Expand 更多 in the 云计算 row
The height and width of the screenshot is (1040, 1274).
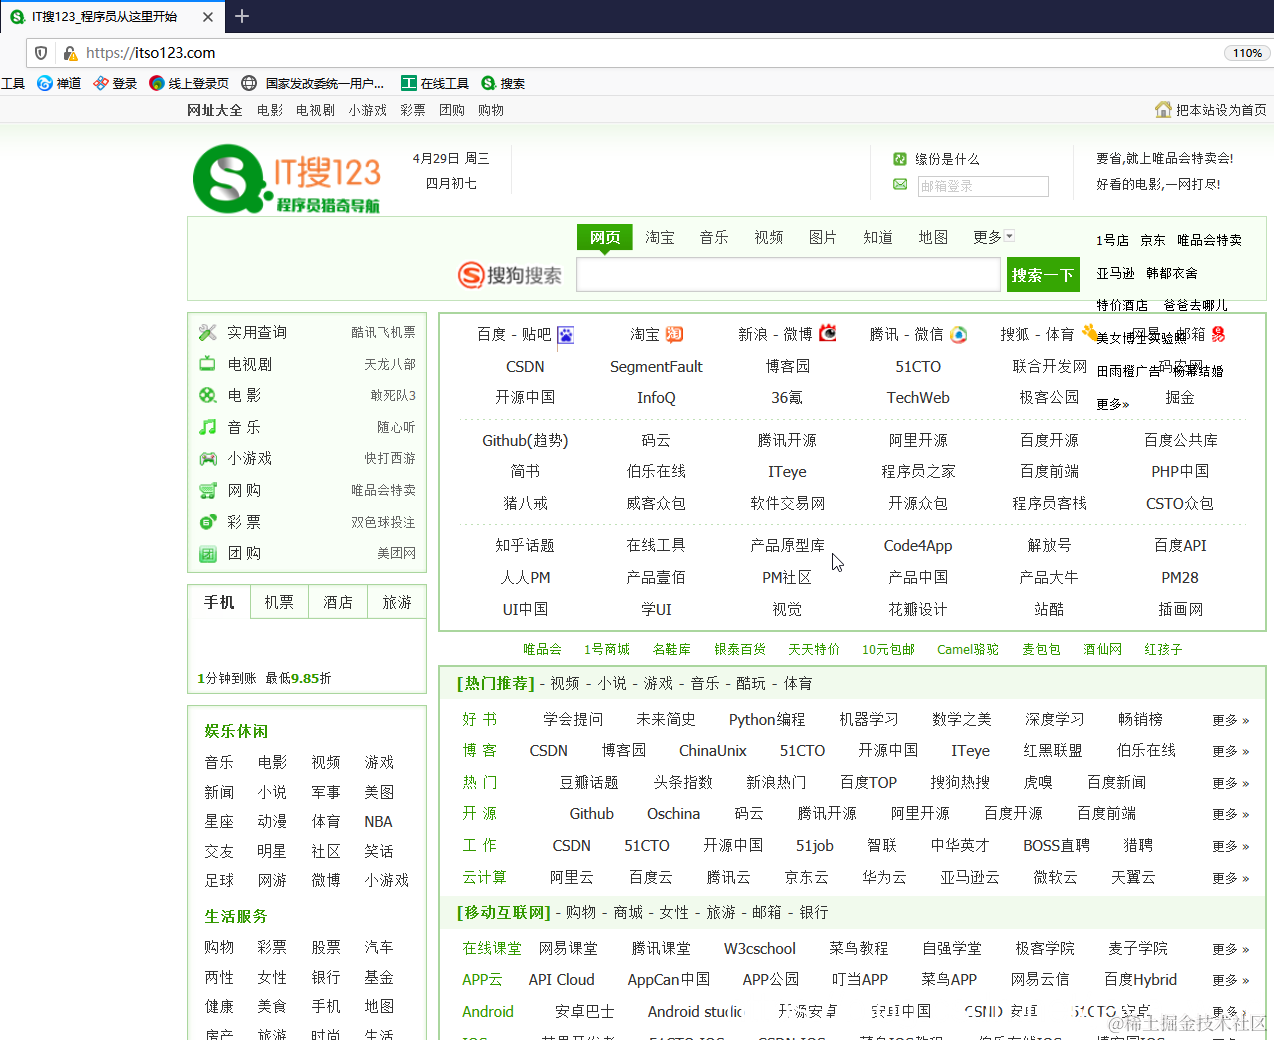pyautogui.click(x=1231, y=878)
